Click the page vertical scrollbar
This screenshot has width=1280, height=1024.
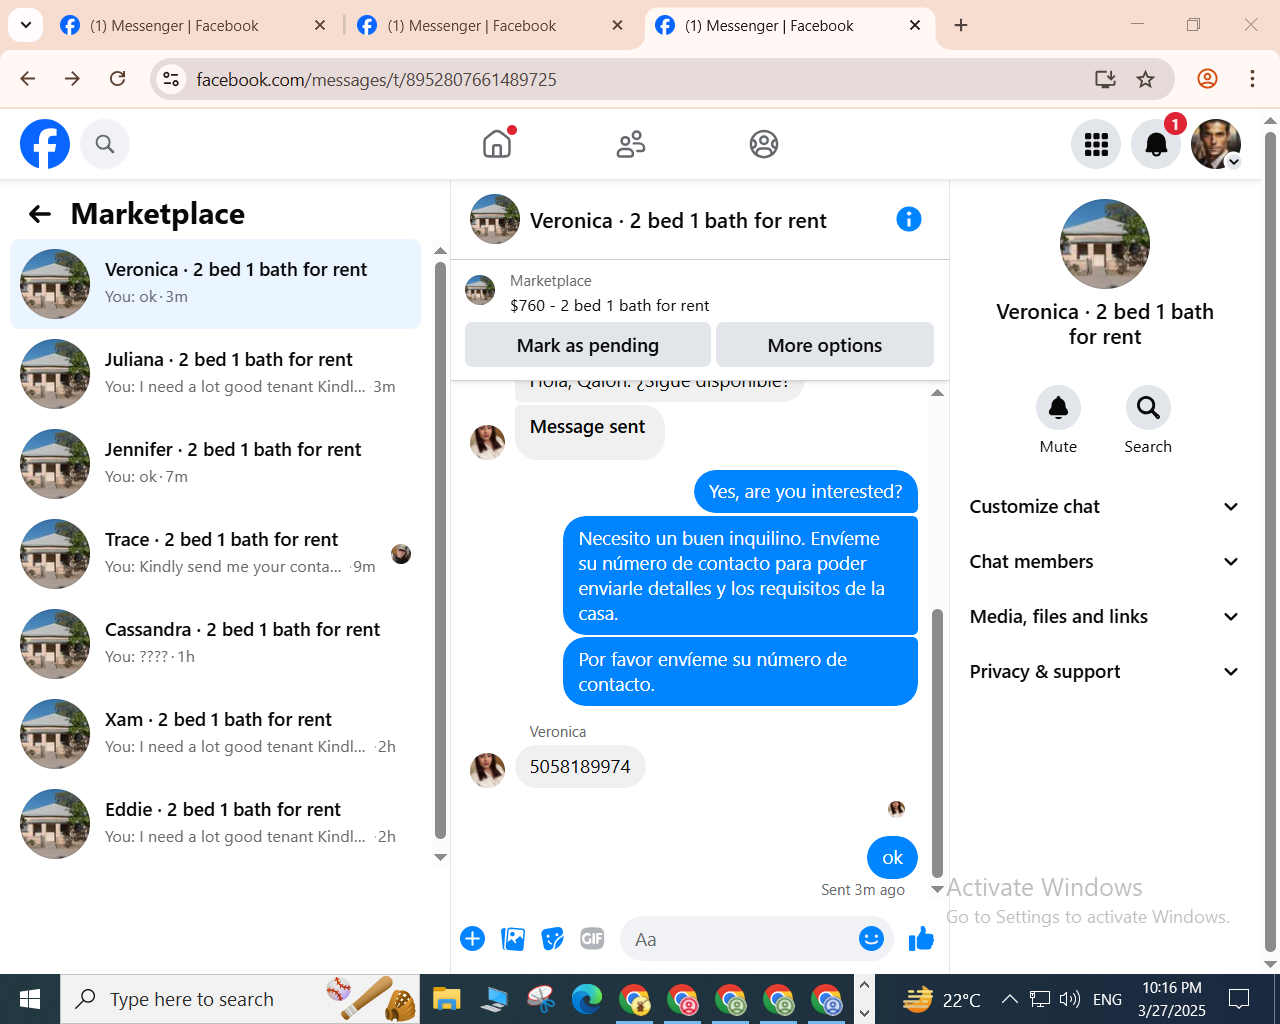pyautogui.click(x=1270, y=543)
